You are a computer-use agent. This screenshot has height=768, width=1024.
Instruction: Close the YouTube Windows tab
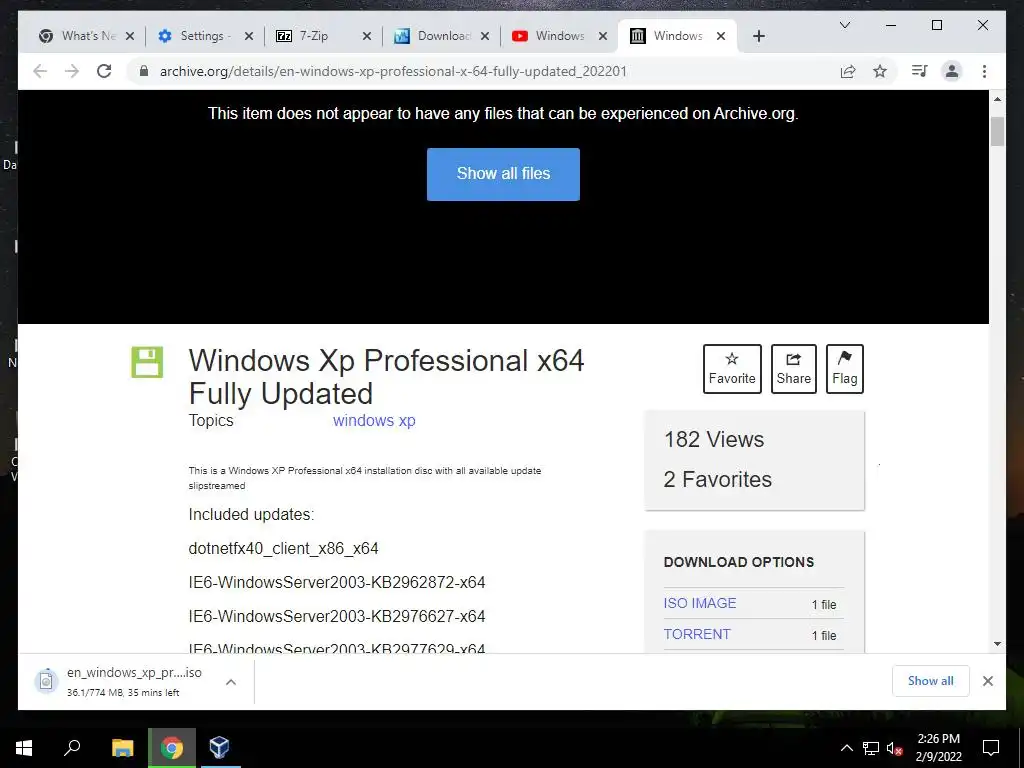tap(603, 37)
